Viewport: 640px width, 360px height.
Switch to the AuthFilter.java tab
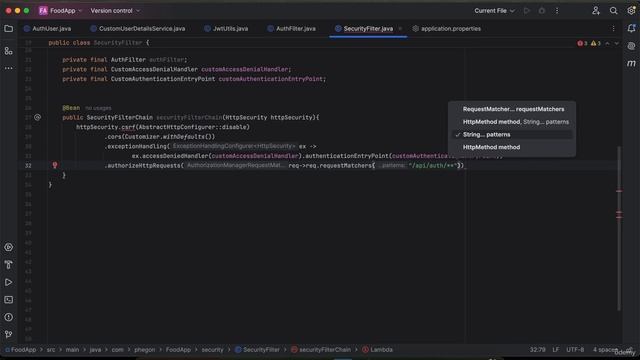pyautogui.click(x=291, y=29)
